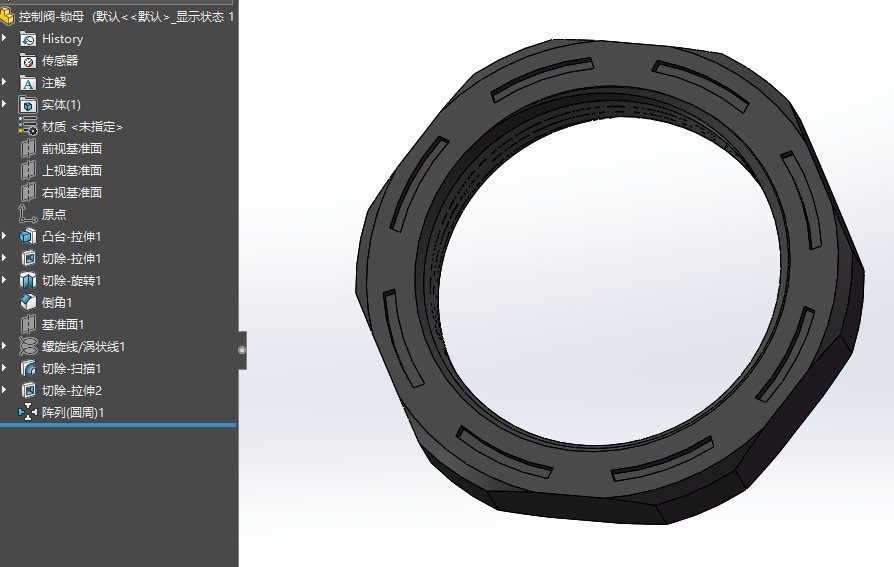Select the History folder icon
894x567 pixels.
(x=27, y=39)
